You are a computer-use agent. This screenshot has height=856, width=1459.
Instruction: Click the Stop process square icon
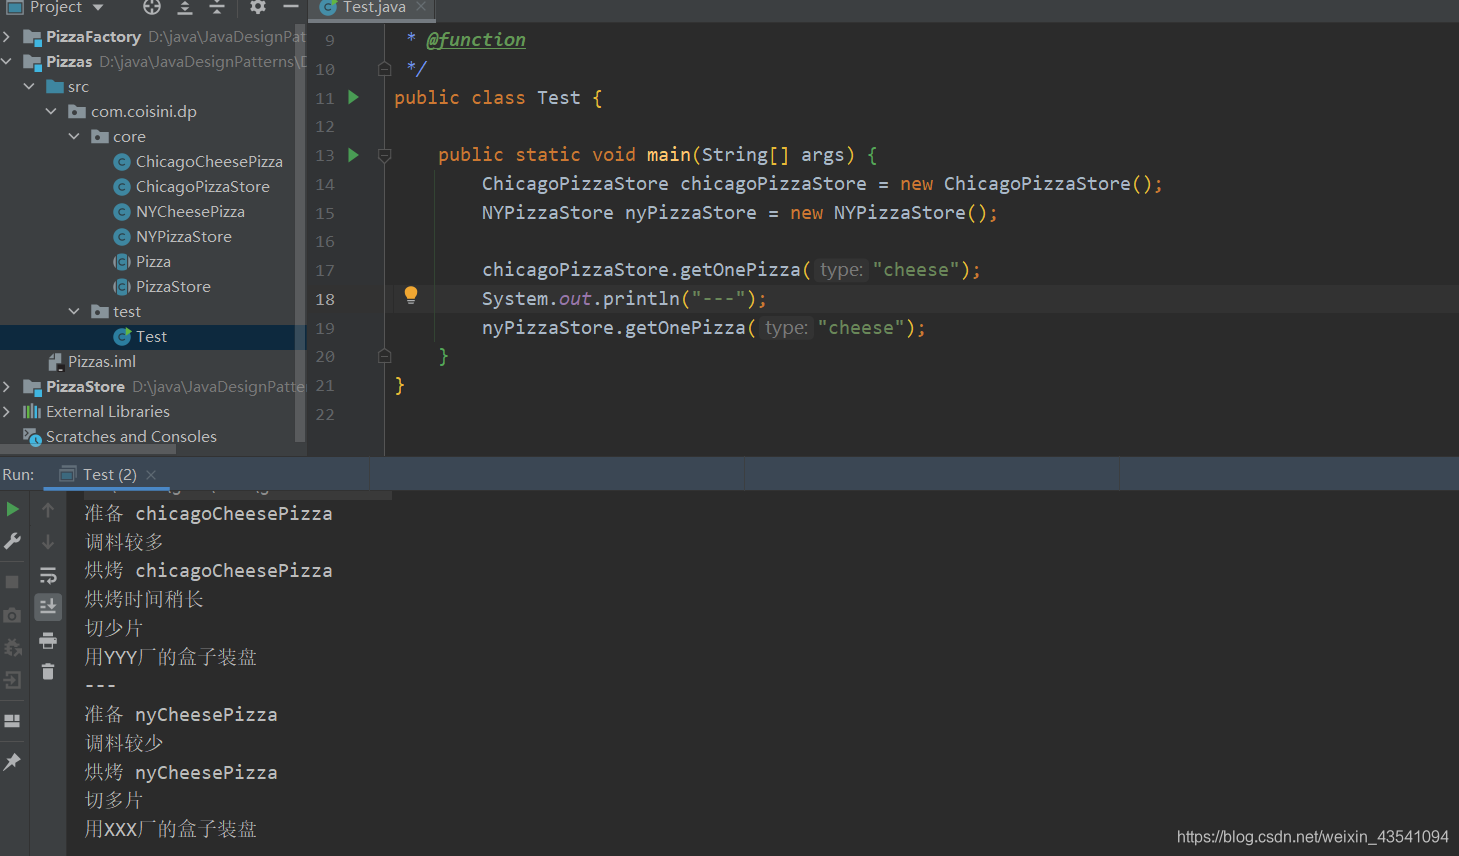click(x=12, y=582)
